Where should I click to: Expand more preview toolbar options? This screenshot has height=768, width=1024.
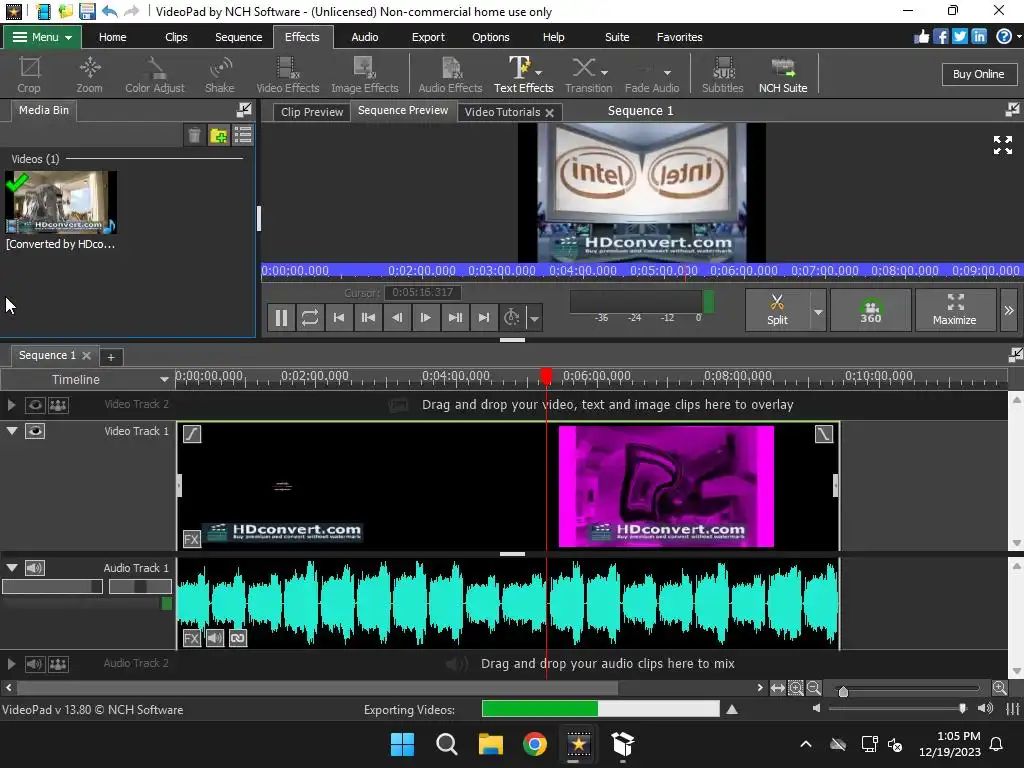coord(1009,310)
